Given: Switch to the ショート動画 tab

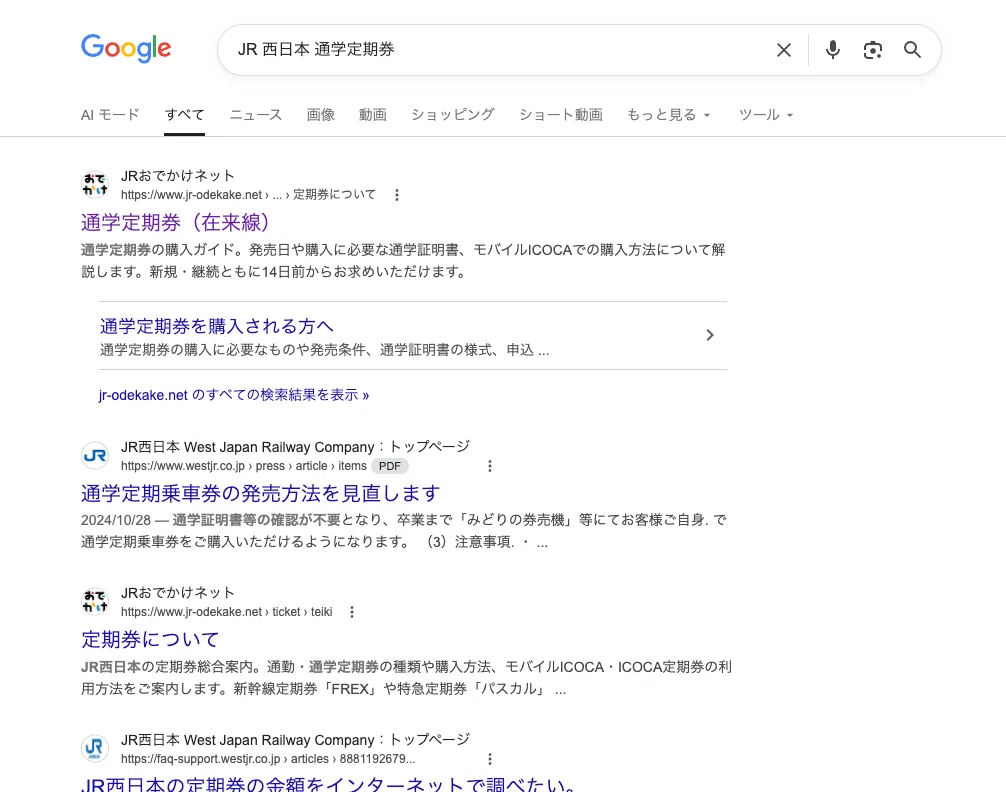Looking at the screenshot, I should pyautogui.click(x=561, y=115).
